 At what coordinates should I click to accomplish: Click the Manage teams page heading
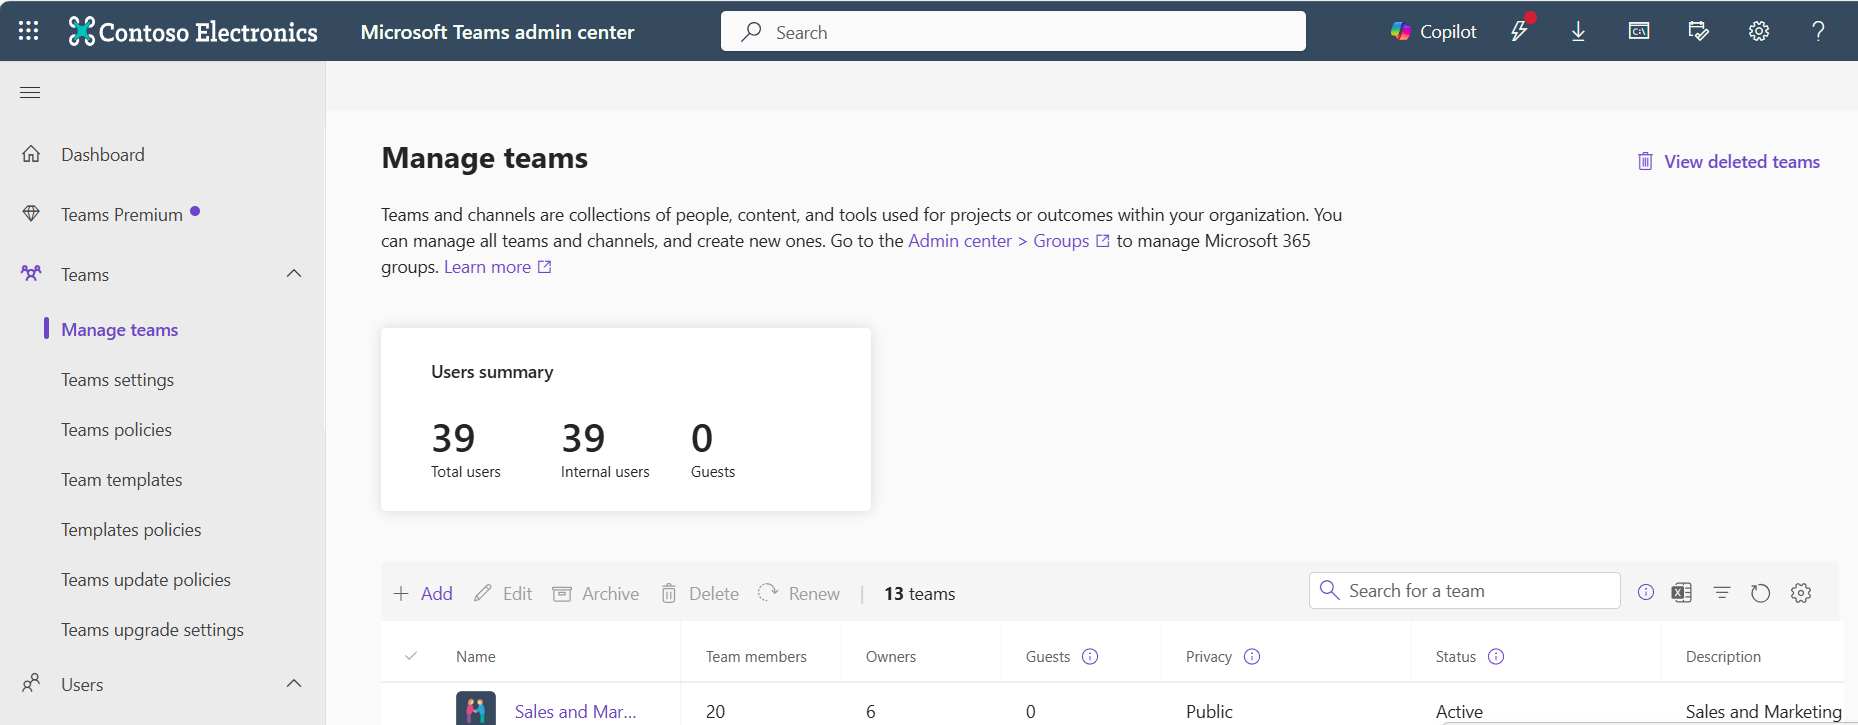pos(485,158)
